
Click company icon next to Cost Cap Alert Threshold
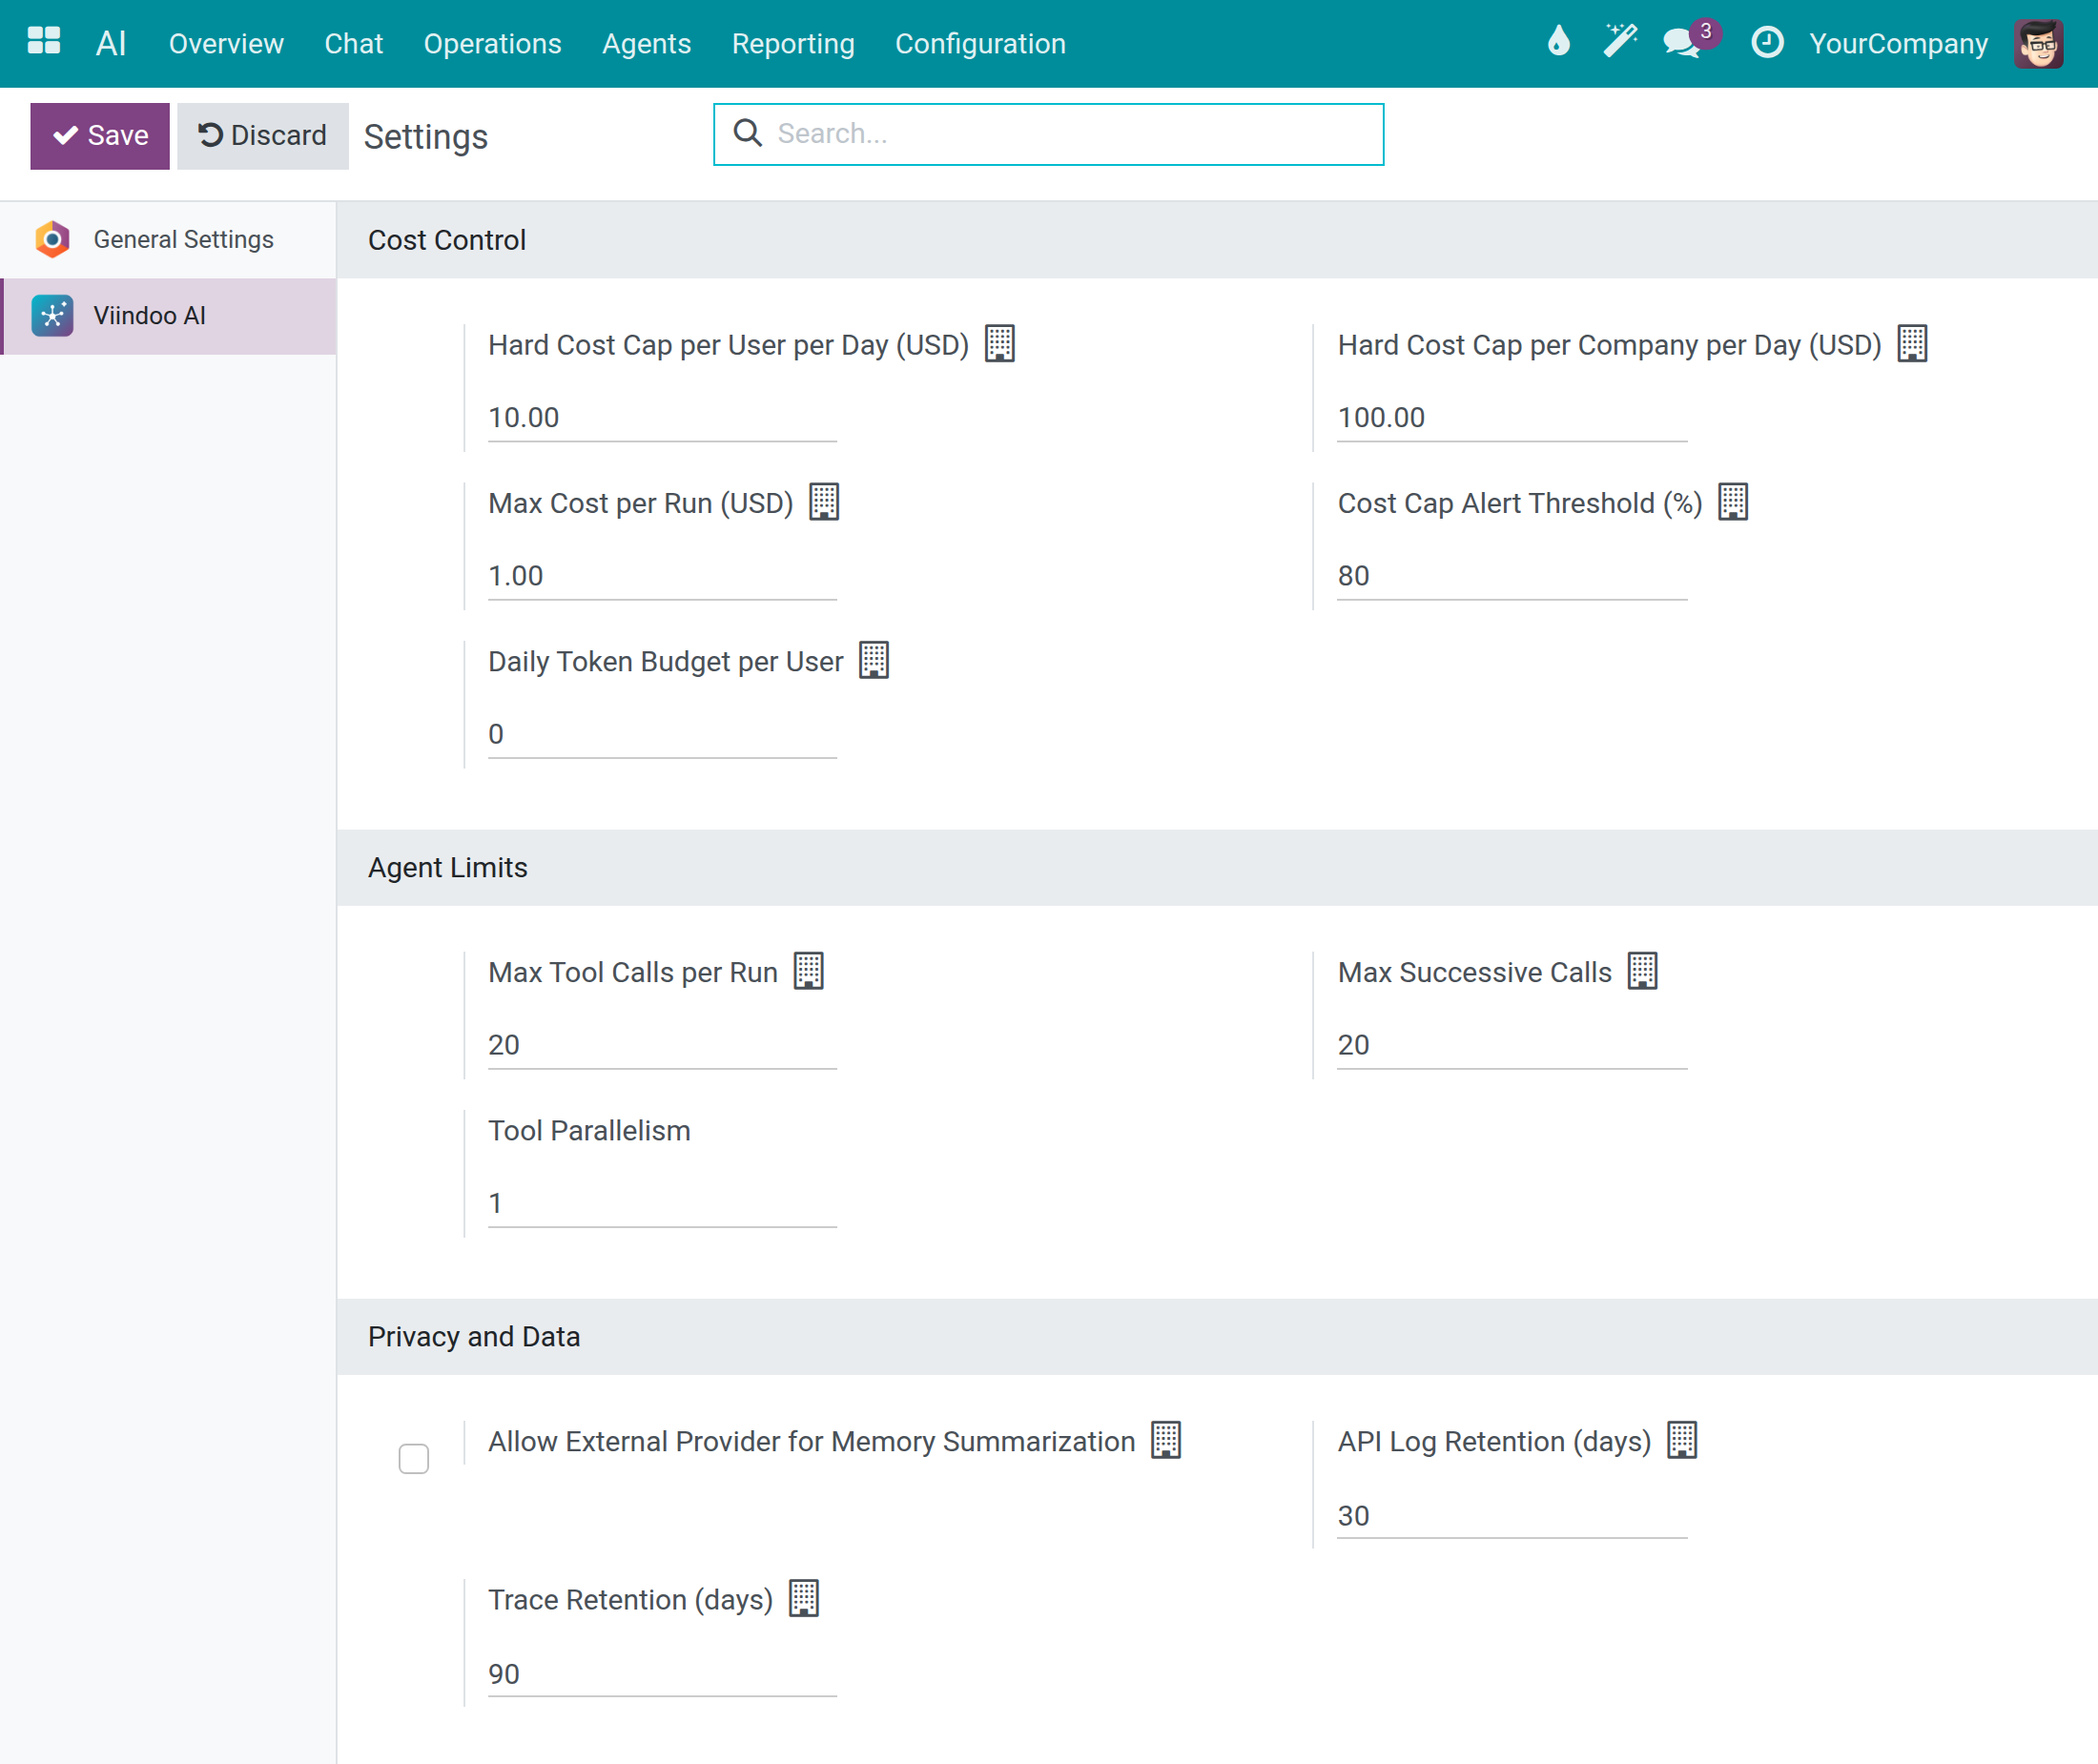1733,501
